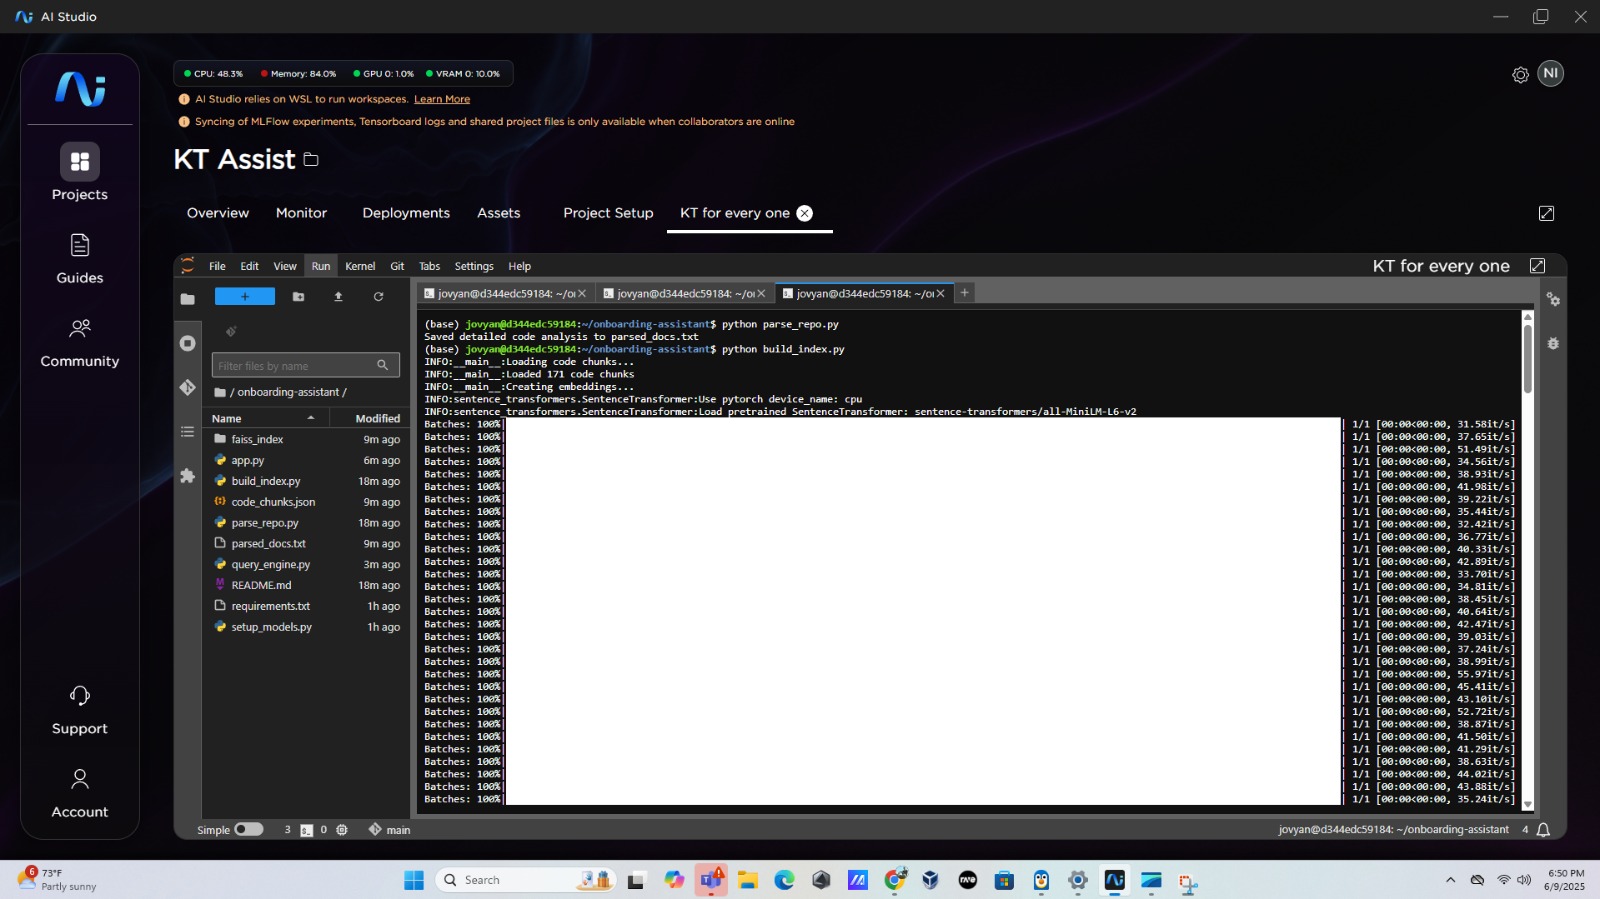1600x899 pixels.
Task: Open the Run menu
Action: click(x=320, y=266)
